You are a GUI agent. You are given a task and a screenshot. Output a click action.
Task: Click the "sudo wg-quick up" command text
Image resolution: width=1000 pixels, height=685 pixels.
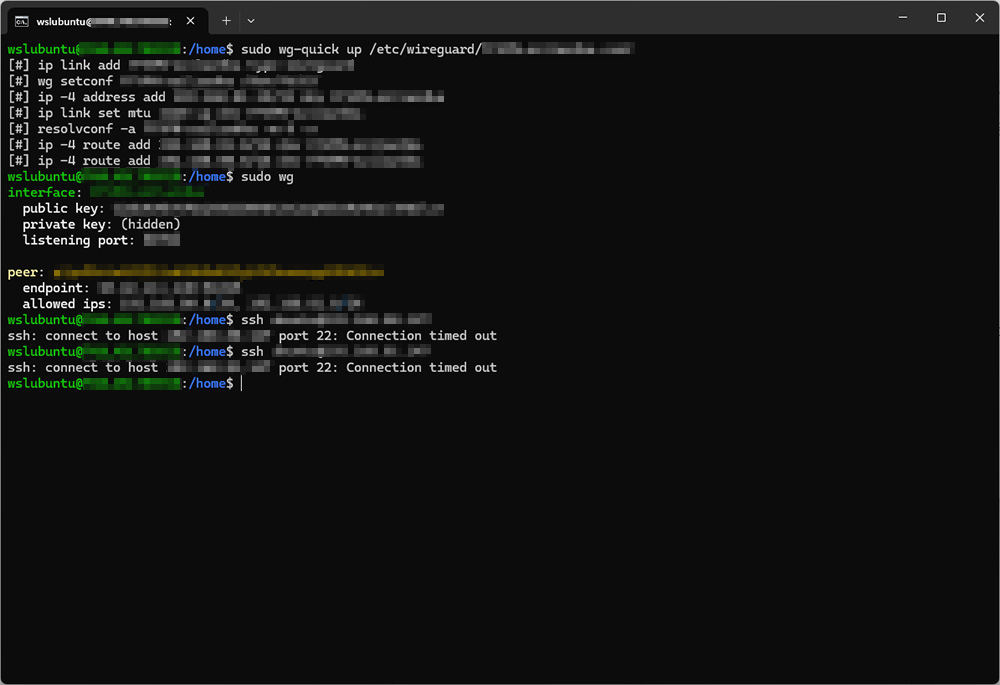301,49
